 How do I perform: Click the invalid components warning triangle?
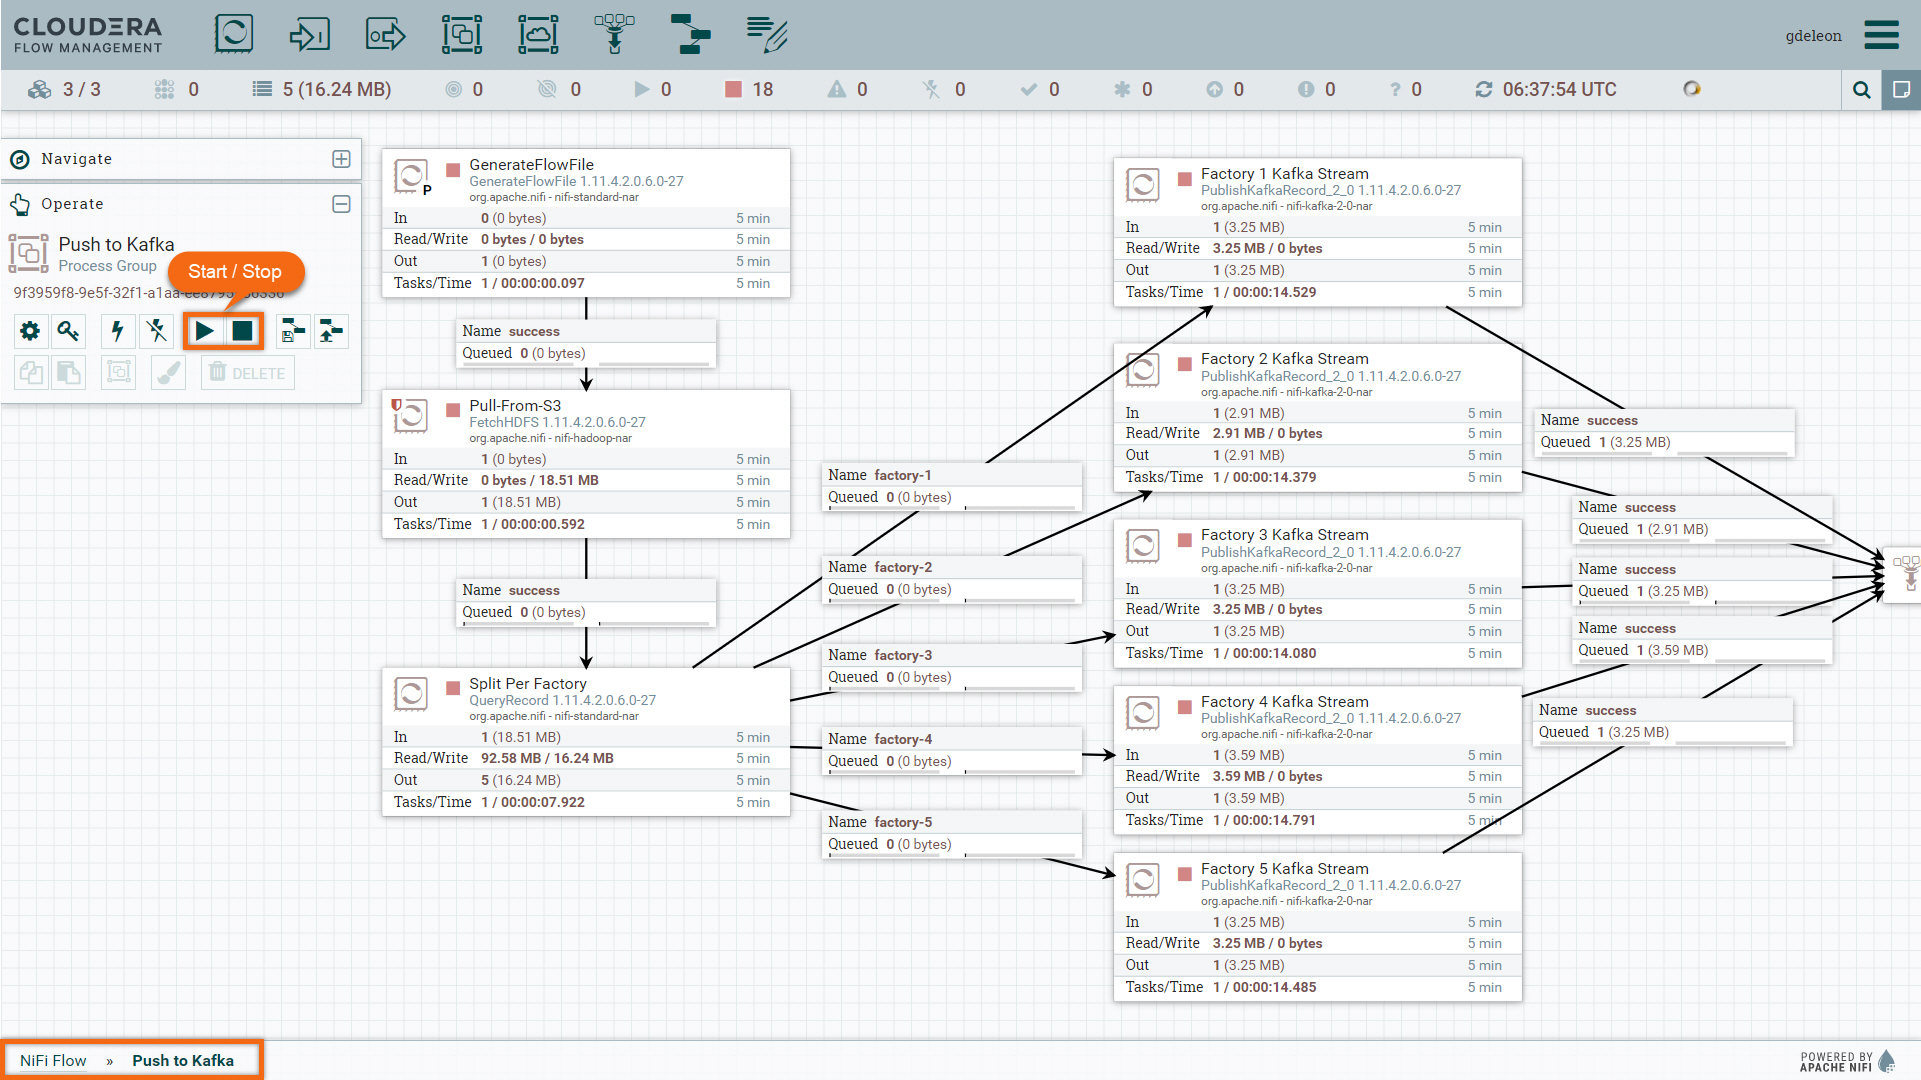click(x=847, y=90)
